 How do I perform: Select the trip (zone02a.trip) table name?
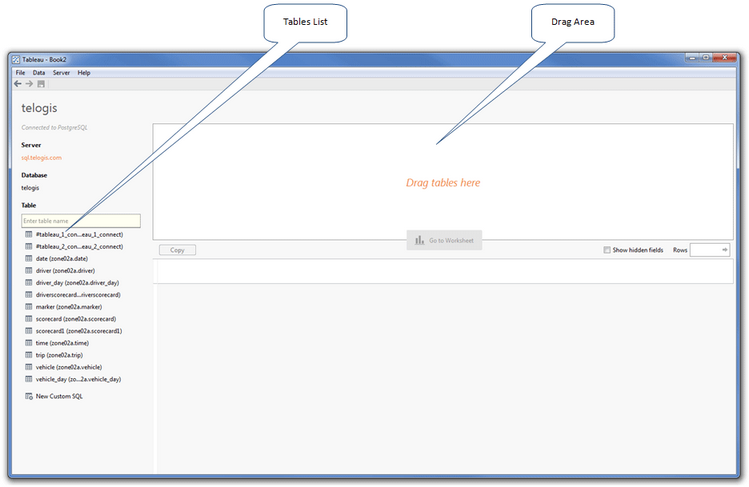(59, 355)
